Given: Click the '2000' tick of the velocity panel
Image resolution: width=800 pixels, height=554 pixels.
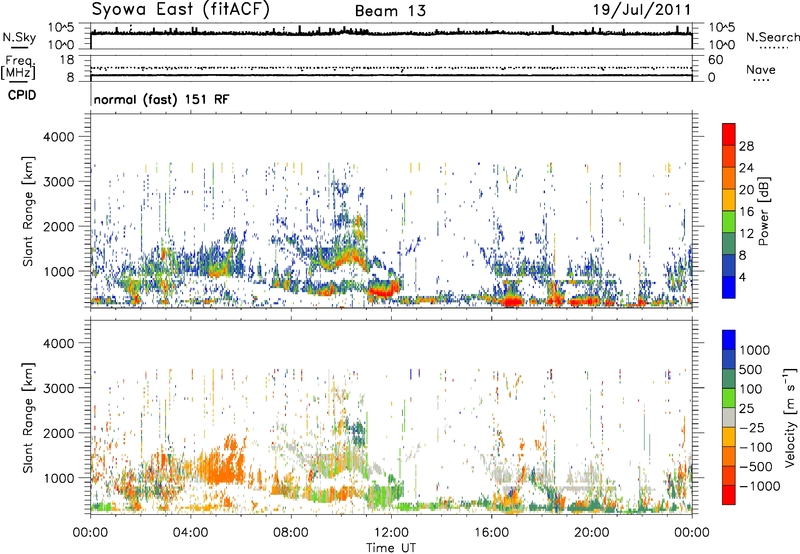Looking at the screenshot, I should 58,433.
